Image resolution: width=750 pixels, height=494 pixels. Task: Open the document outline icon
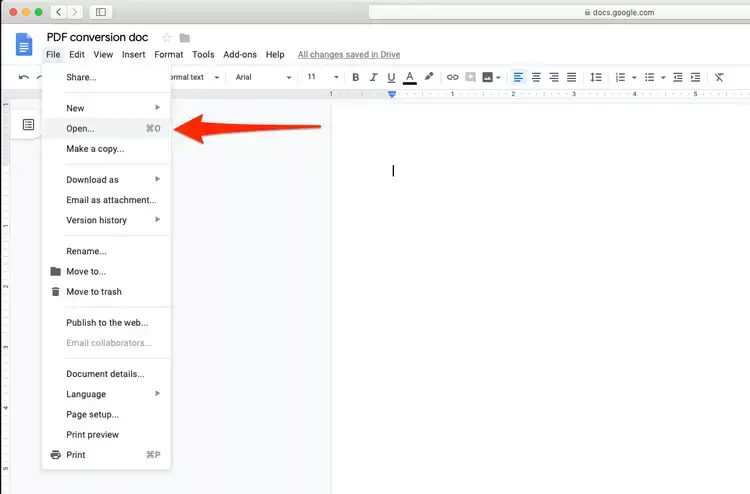(28, 125)
